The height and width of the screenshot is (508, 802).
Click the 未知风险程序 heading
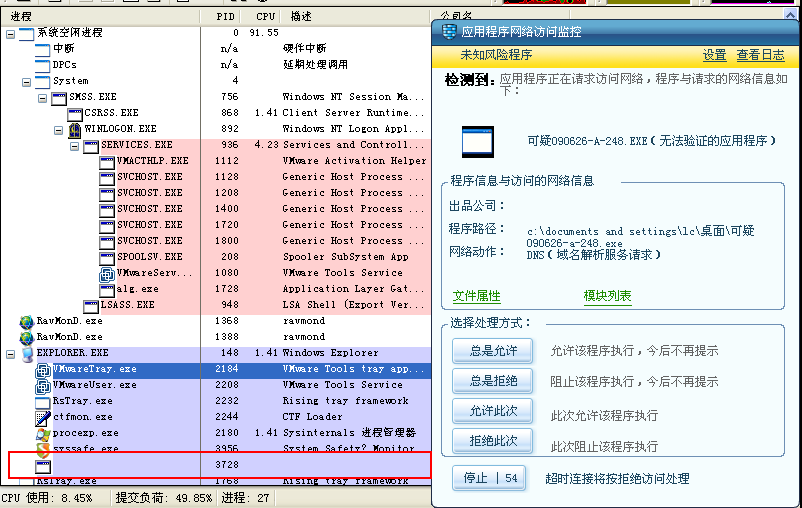(496, 55)
